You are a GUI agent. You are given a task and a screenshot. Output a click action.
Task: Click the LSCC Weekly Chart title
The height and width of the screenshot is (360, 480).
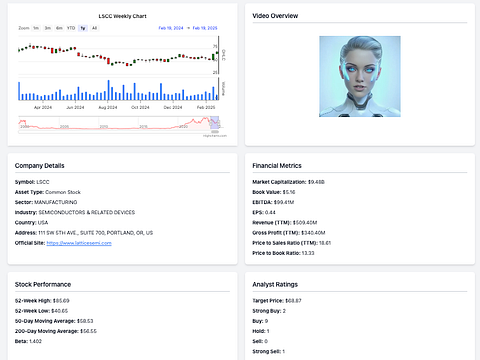click(x=122, y=16)
